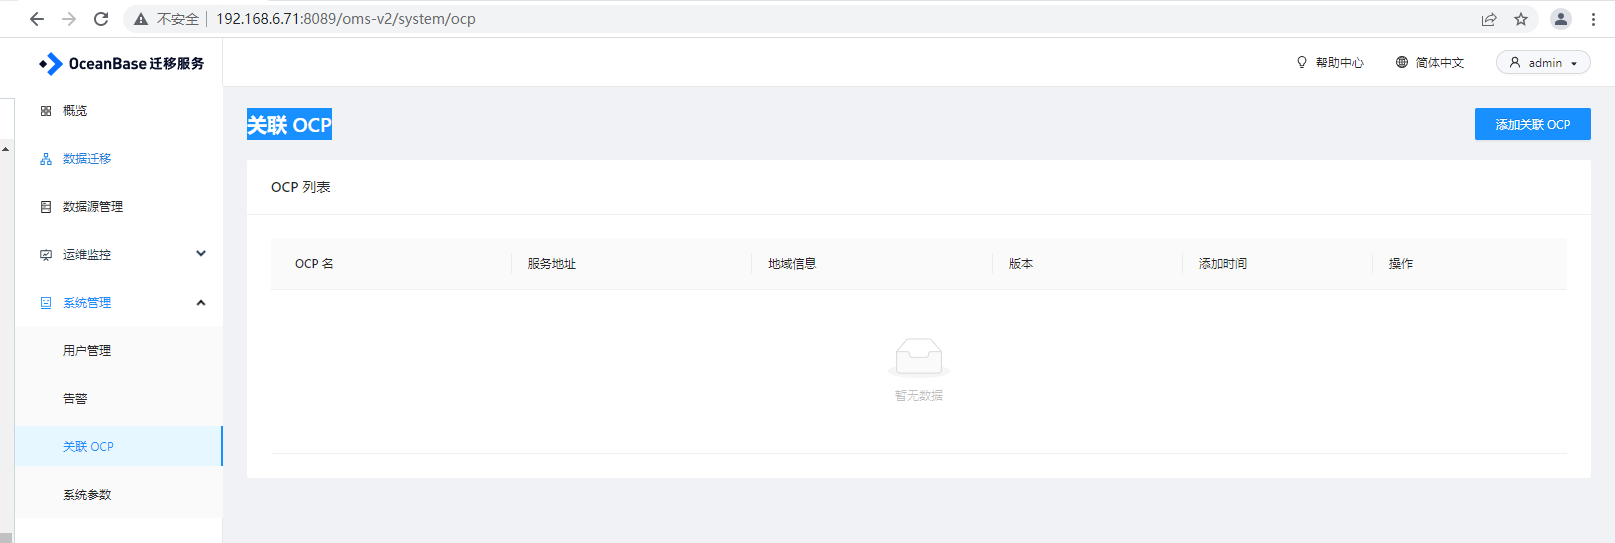
Task: Open the browser three-dot menu
Action: click(x=1593, y=19)
